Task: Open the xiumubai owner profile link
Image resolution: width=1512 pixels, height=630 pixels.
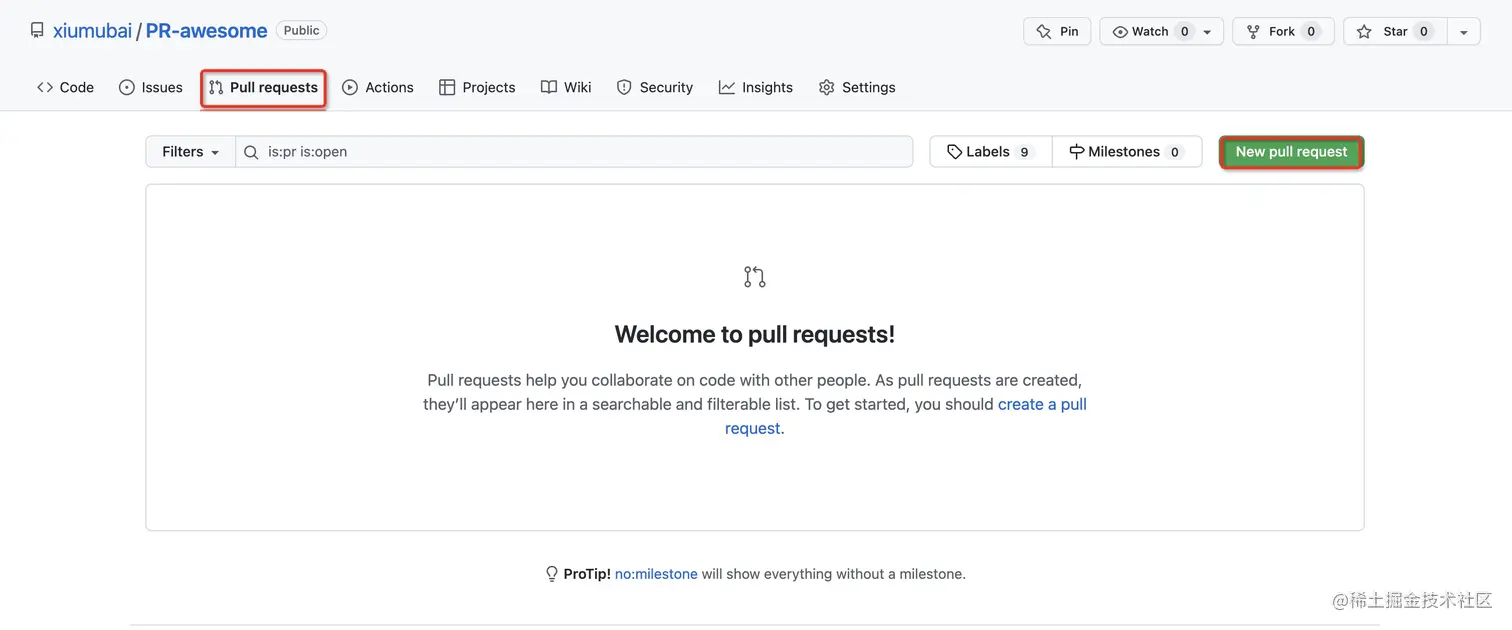Action: (92, 31)
